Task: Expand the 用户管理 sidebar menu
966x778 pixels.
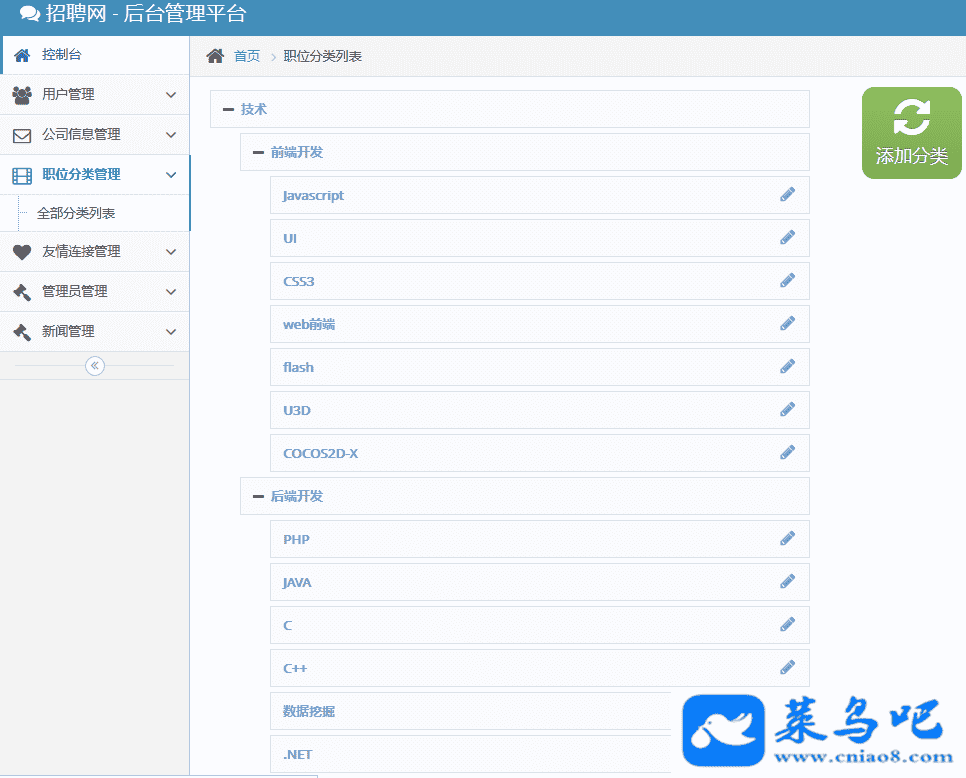Action: pyautogui.click(x=94, y=94)
